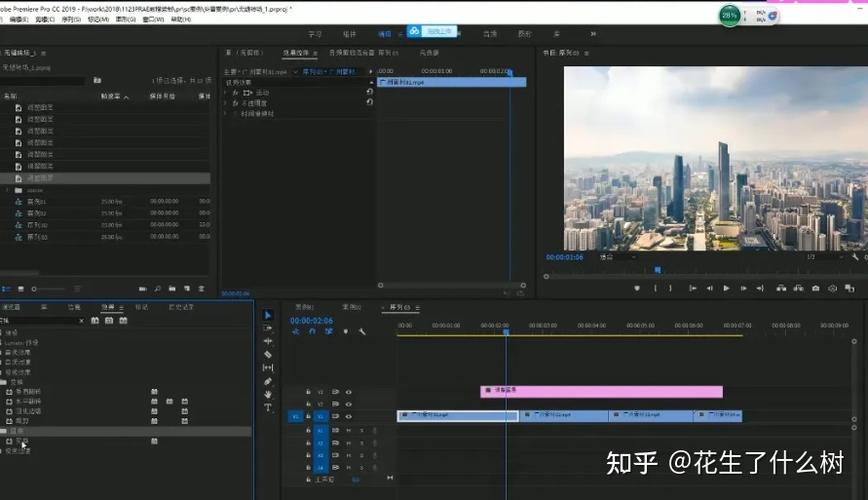This screenshot has height=500, width=868.
Task: Step back one frame in Program monitor
Action: [709, 288]
